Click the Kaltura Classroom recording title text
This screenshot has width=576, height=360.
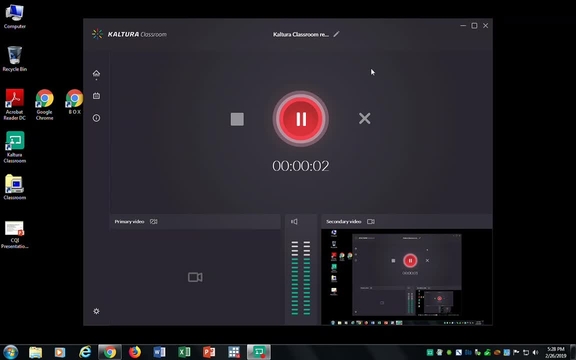300,35
